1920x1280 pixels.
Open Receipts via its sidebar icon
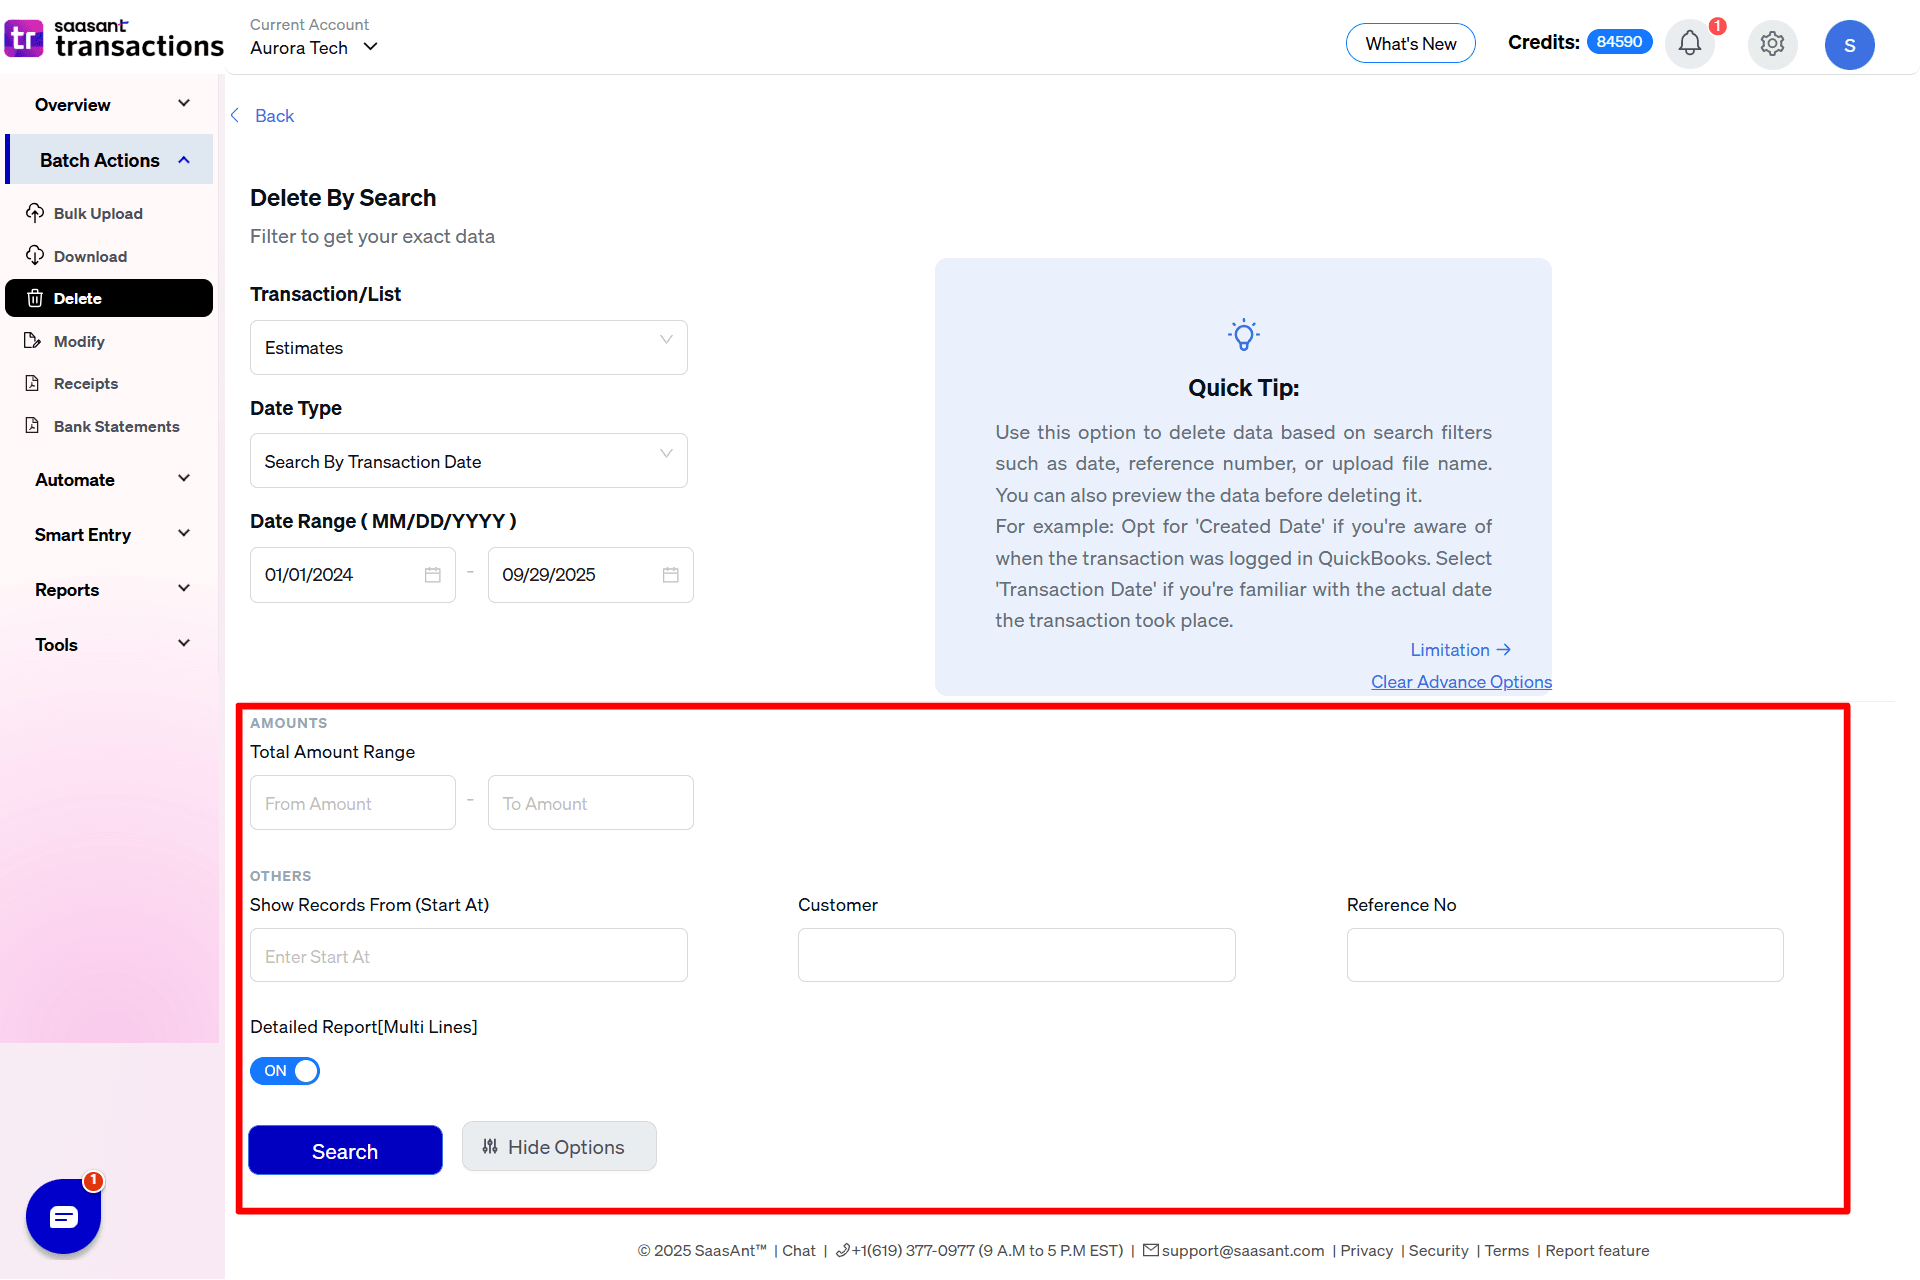click(33, 383)
